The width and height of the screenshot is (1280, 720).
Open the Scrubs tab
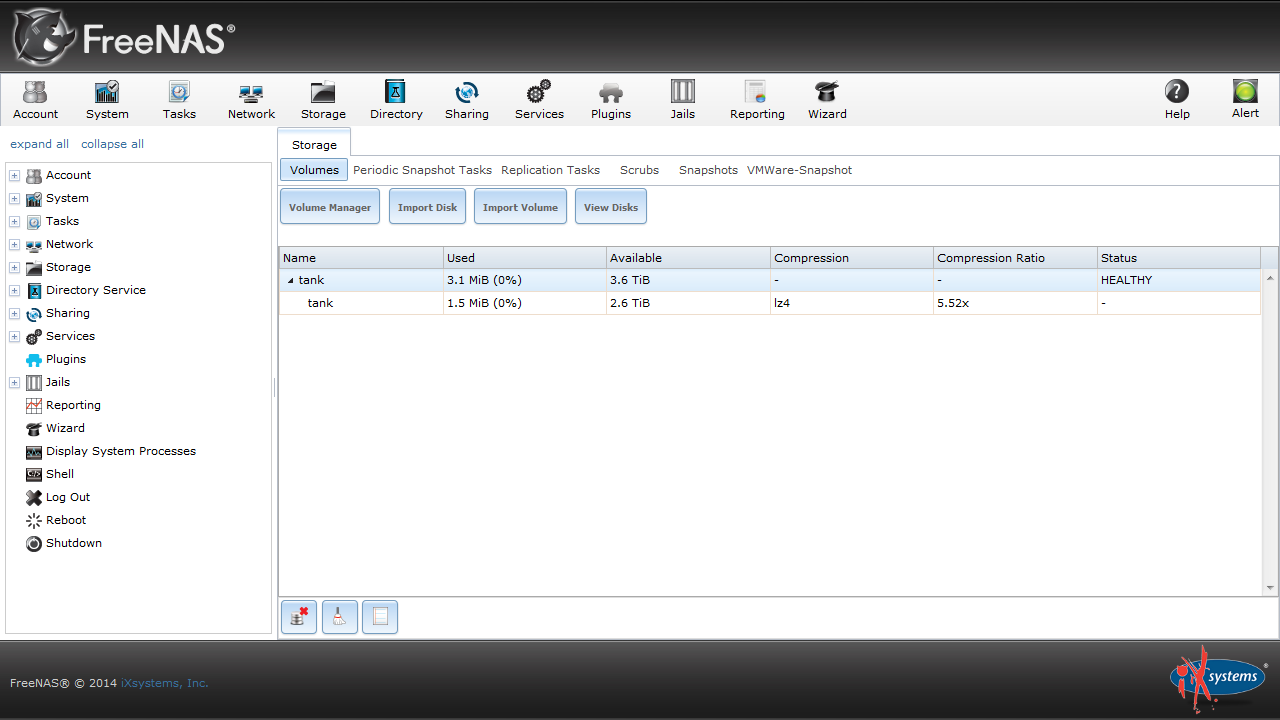(639, 170)
